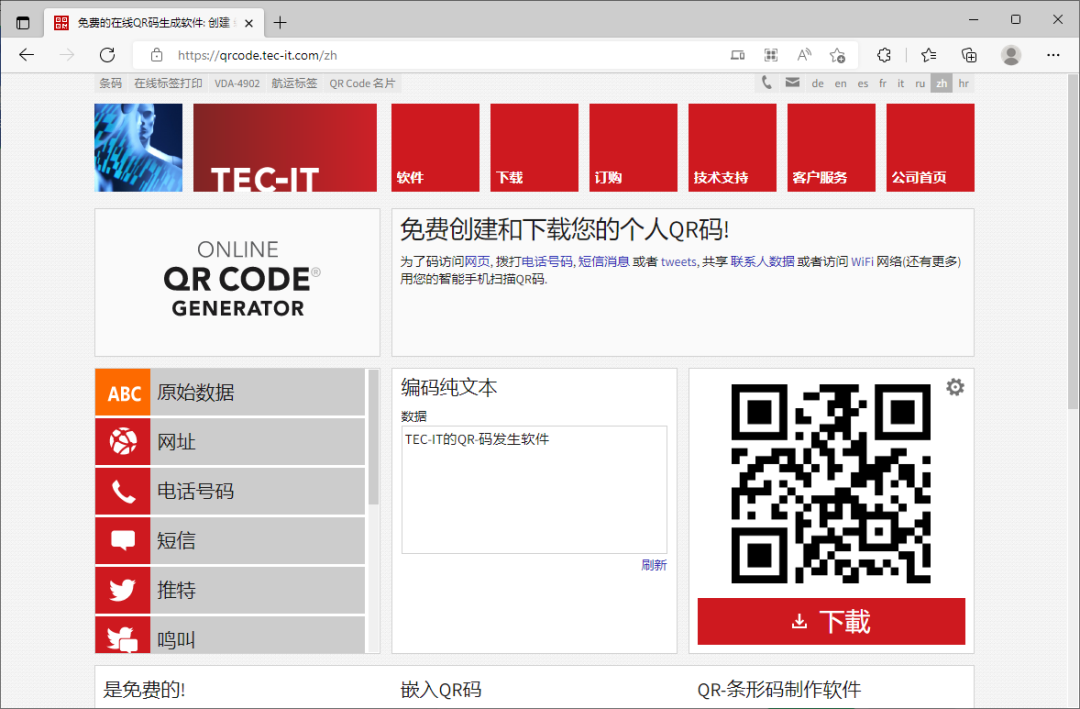Screen dimensions: 1080x709
Task: Select the 网址 URL type
Action: pyautogui.click(x=230, y=442)
